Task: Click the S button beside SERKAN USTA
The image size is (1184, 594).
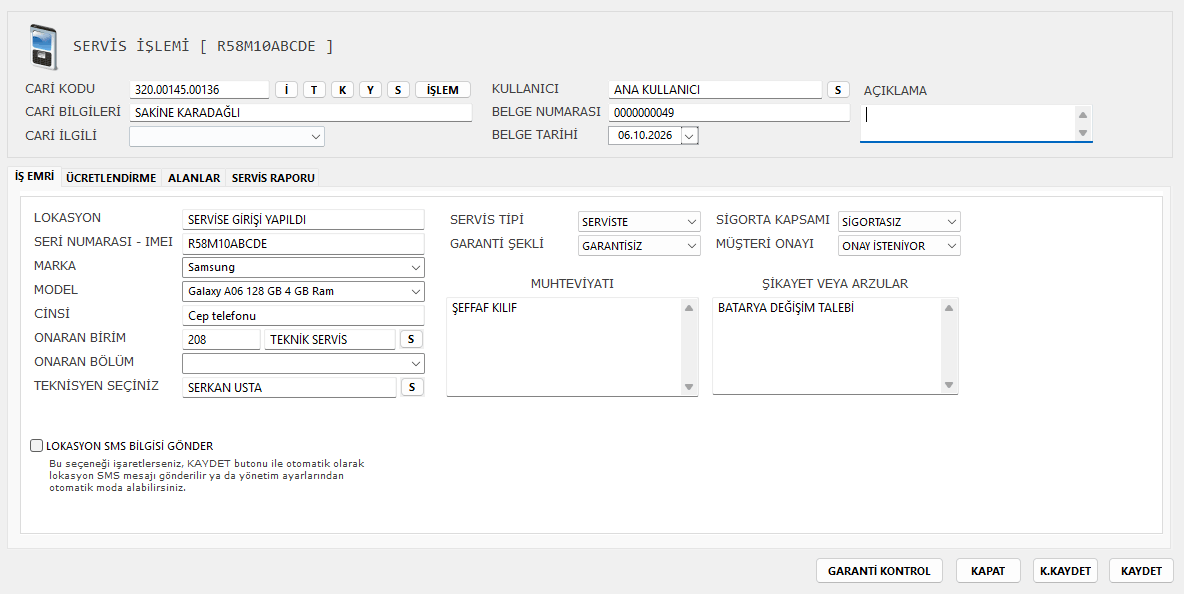Action: pos(412,387)
